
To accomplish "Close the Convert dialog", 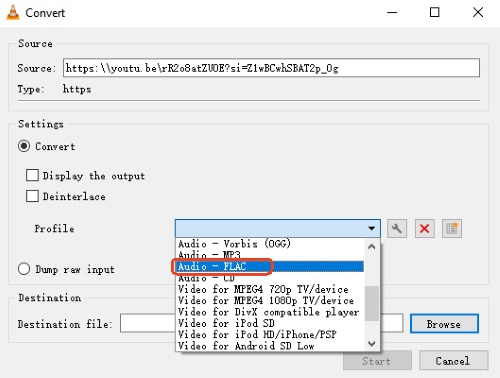I will pyautogui.click(x=478, y=13).
